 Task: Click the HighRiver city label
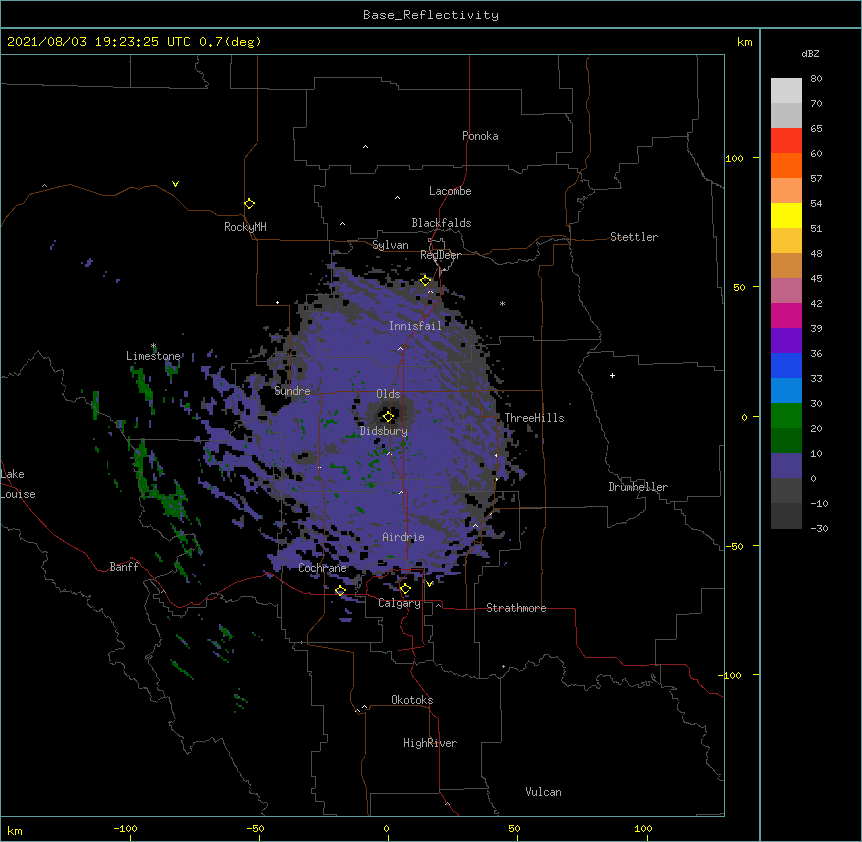tap(429, 743)
